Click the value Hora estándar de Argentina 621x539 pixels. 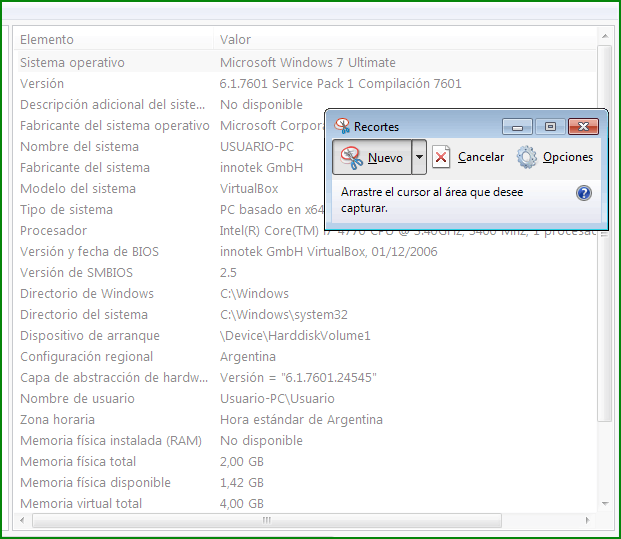tap(301, 419)
